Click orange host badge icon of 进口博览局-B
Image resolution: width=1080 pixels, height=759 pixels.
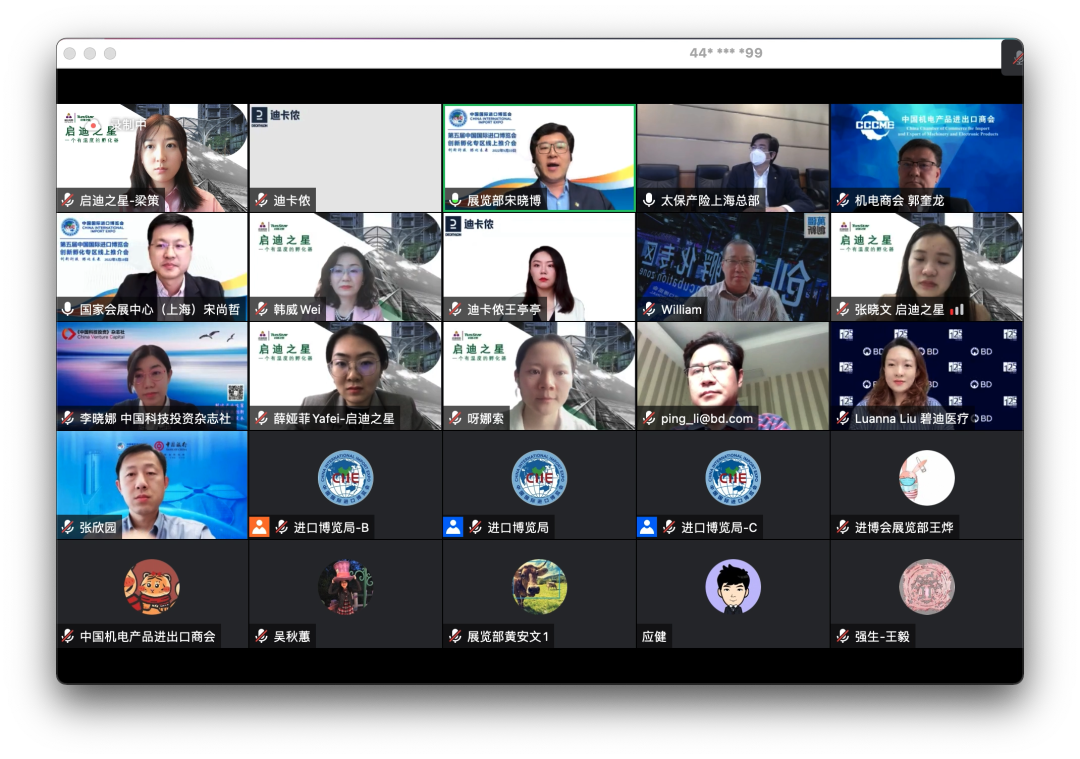[x=259, y=527]
